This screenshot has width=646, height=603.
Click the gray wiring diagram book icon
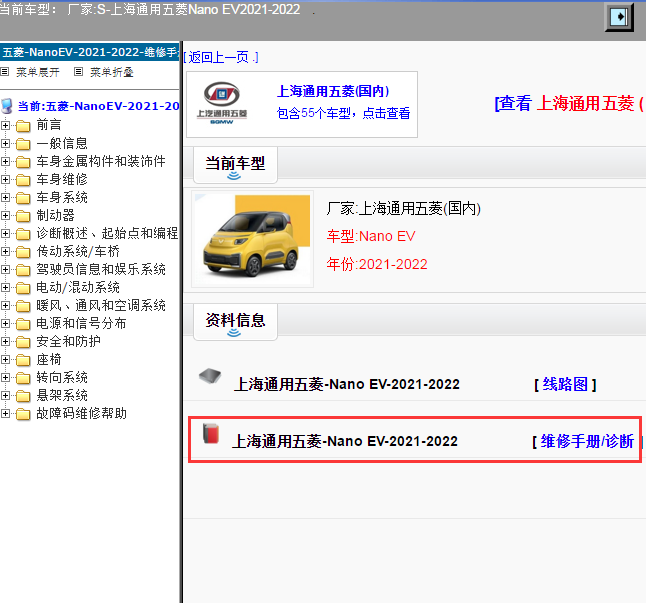tap(210, 376)
